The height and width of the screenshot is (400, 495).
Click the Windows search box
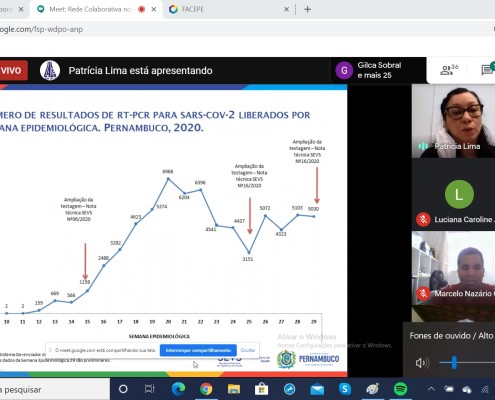[x=55, y=389]
